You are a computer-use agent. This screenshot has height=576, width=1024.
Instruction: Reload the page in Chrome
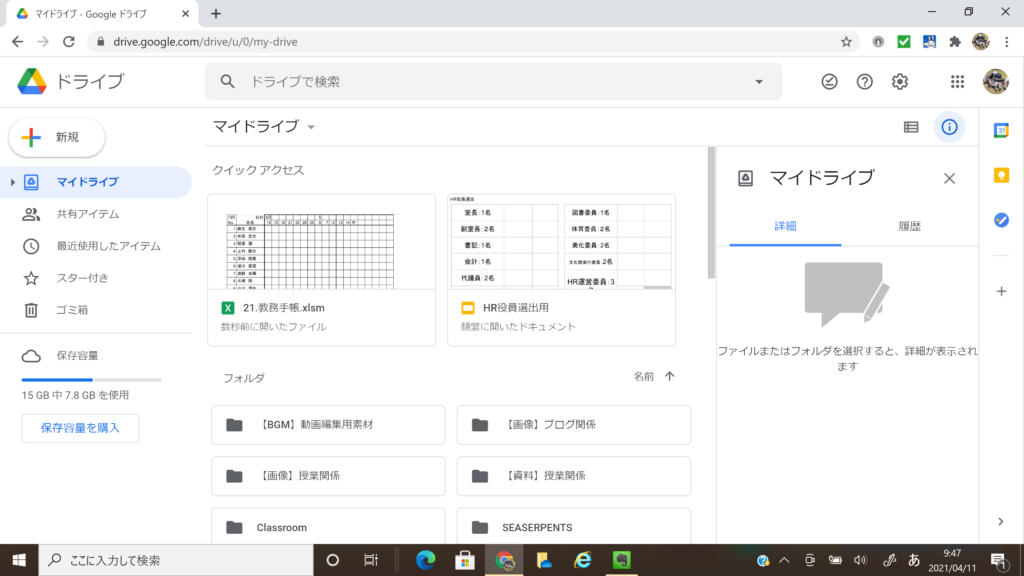point(69,42)
